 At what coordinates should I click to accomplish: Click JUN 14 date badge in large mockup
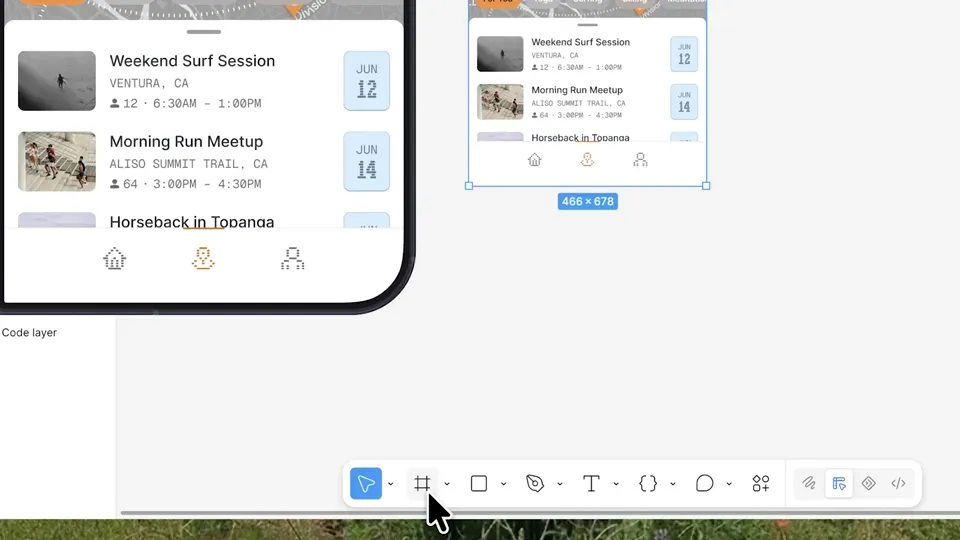coord(367,162)
